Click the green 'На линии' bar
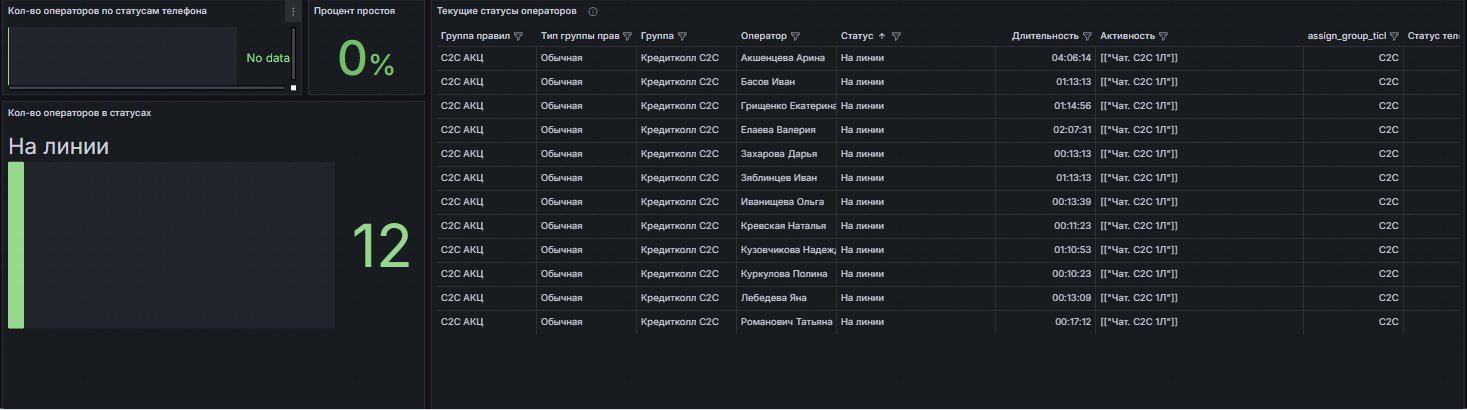1467x410 pixels. pyautogui.click(x=16, y=245)
